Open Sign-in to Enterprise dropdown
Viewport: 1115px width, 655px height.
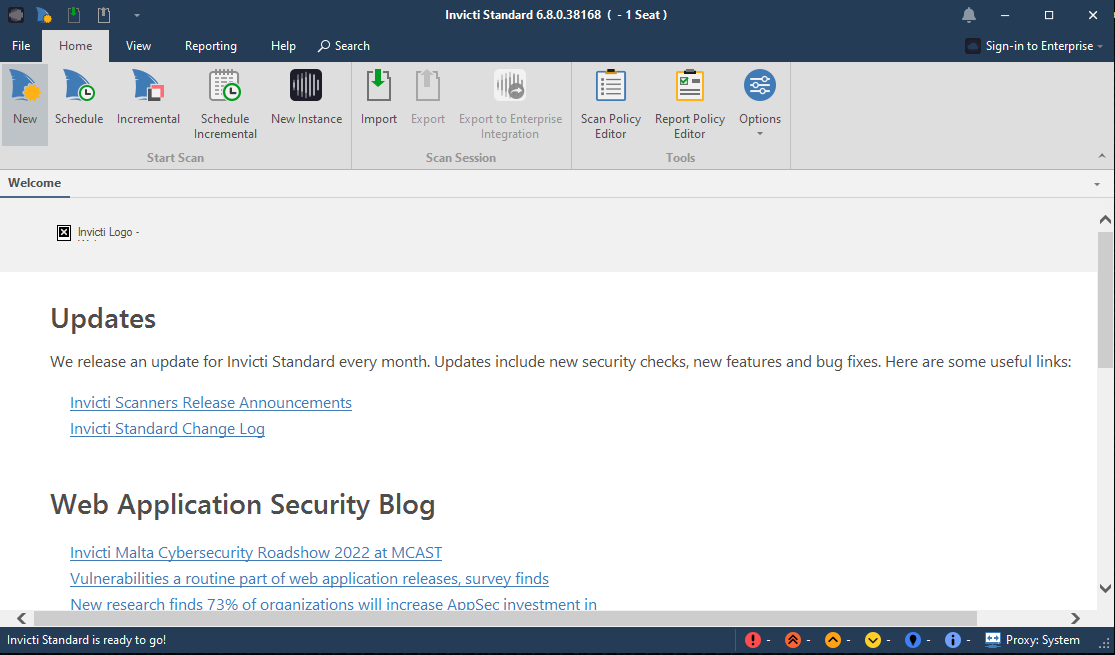click(1034, 46)
